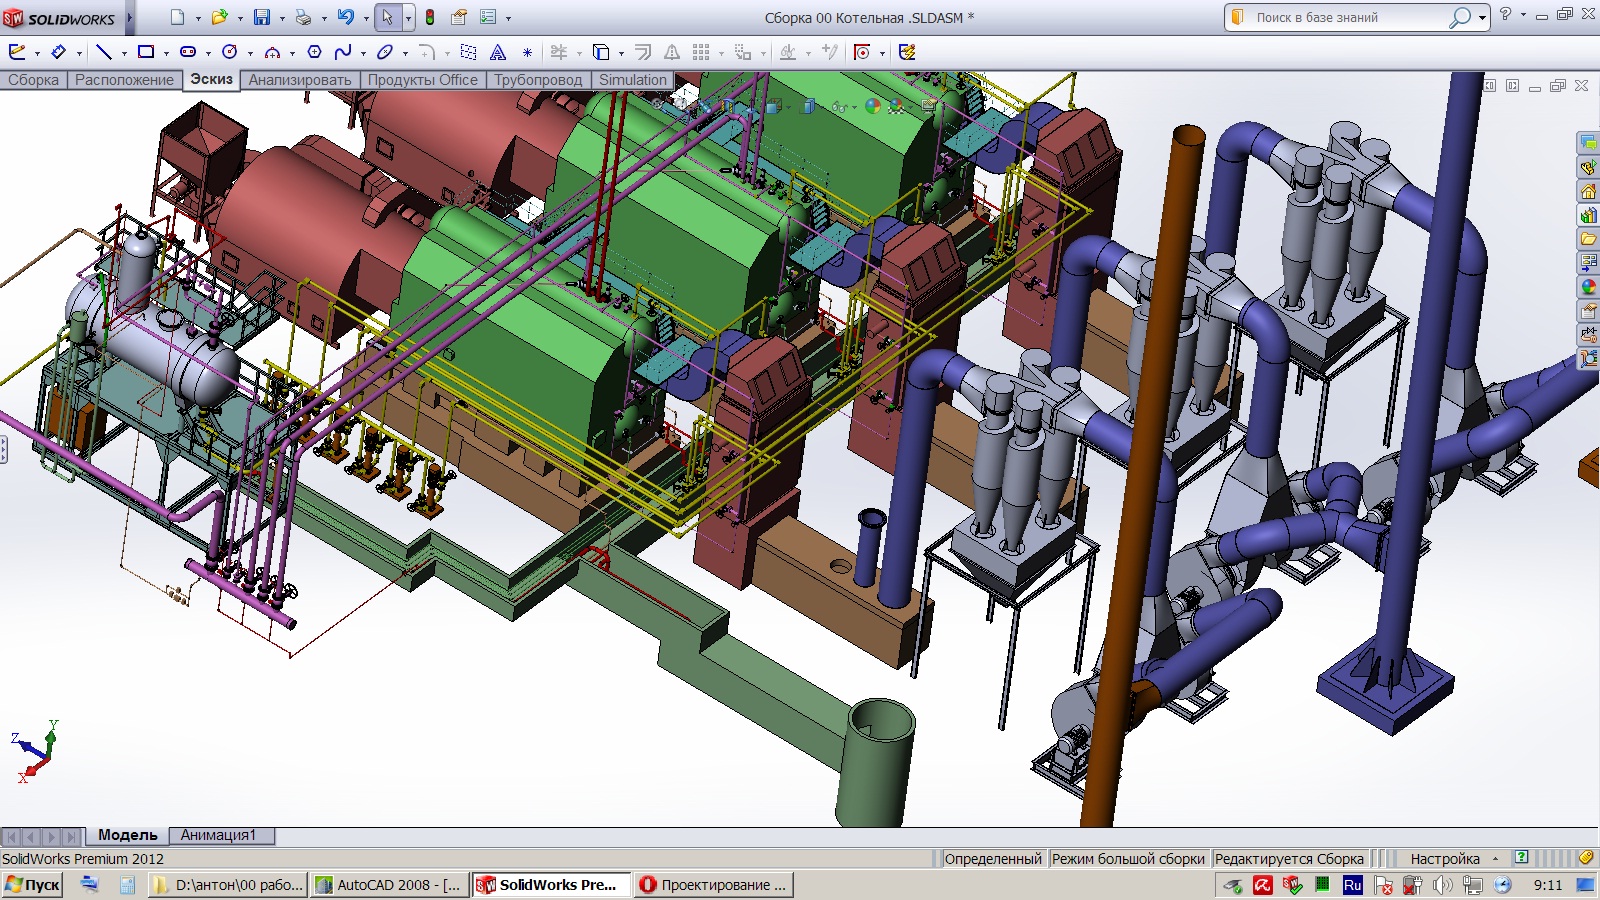
Task: Open the Print icon in toolbar
Action: pyautogui.click(x=303, y=17)
